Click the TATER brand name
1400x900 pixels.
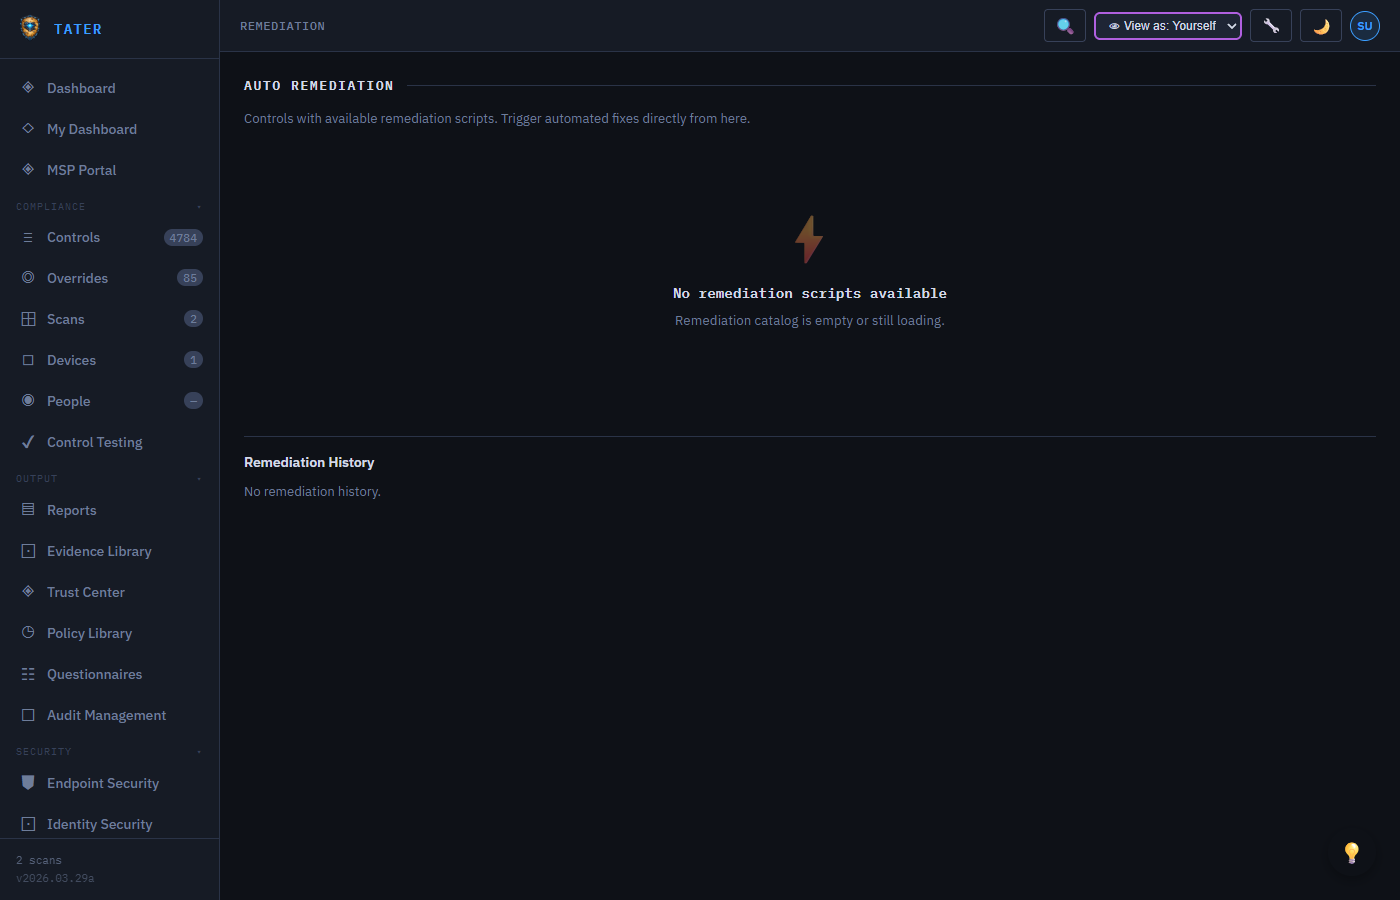[78, 29]
